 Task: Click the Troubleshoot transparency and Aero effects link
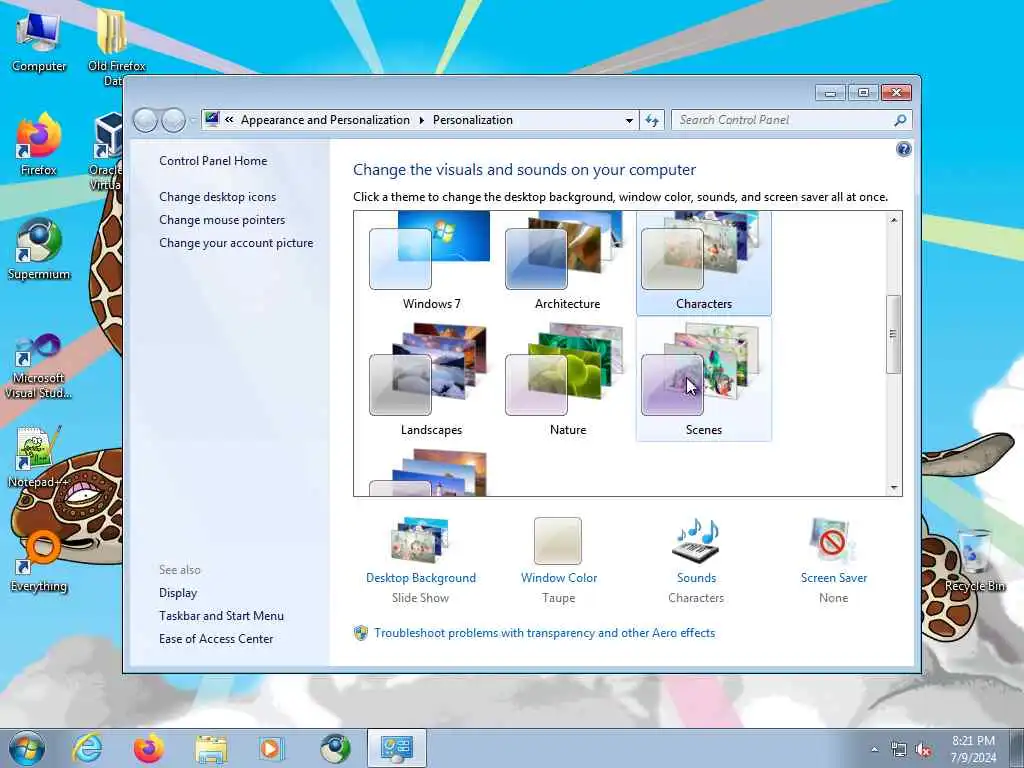[x=544, y=633]
